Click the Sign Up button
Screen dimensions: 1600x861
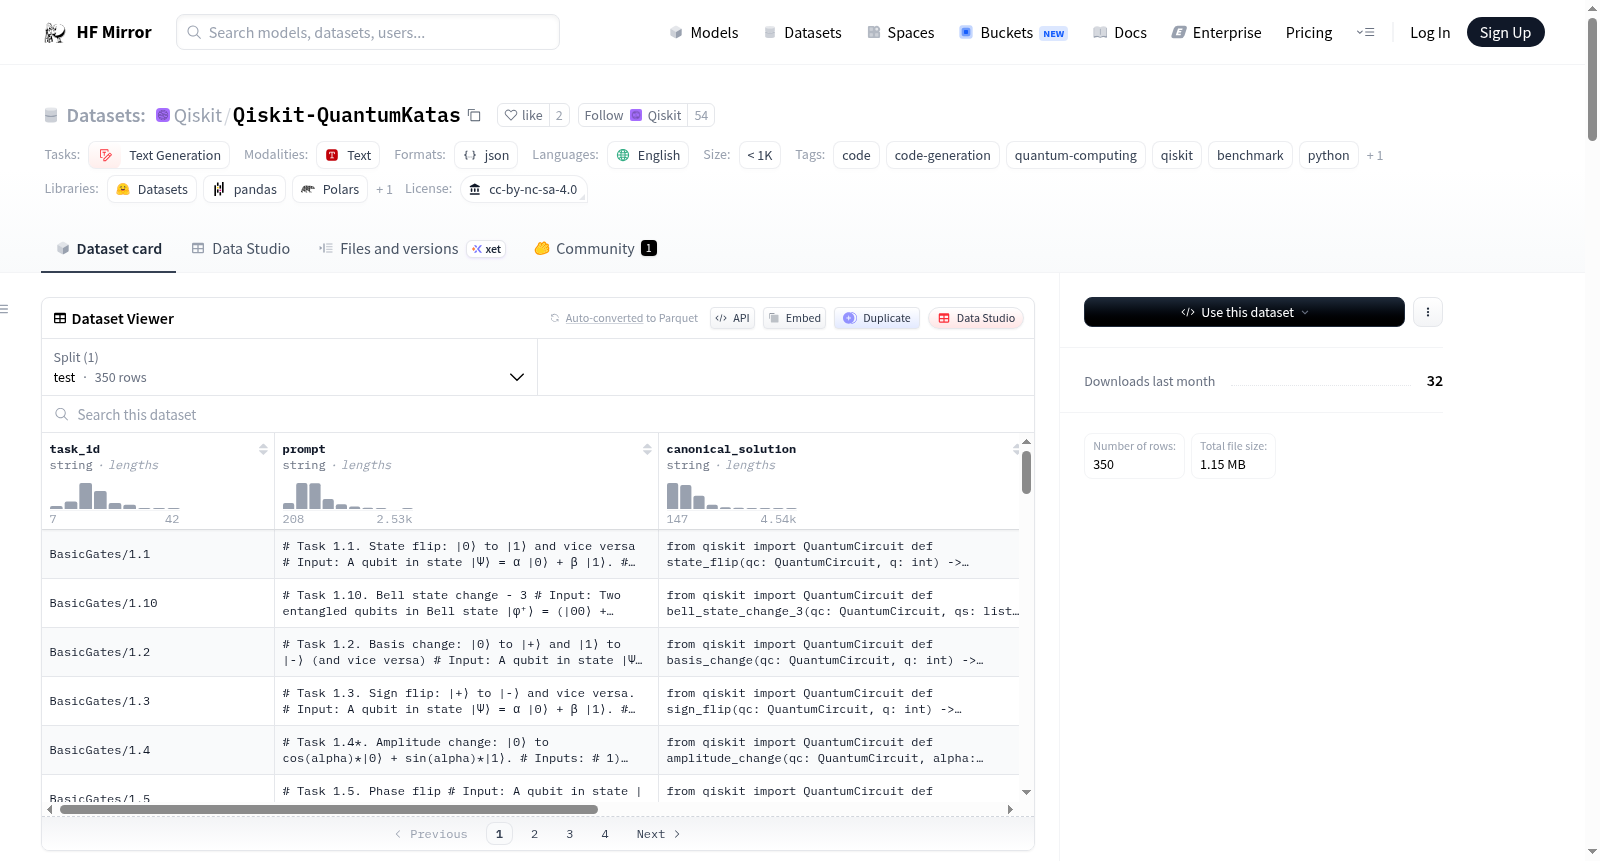point(1505,32)
